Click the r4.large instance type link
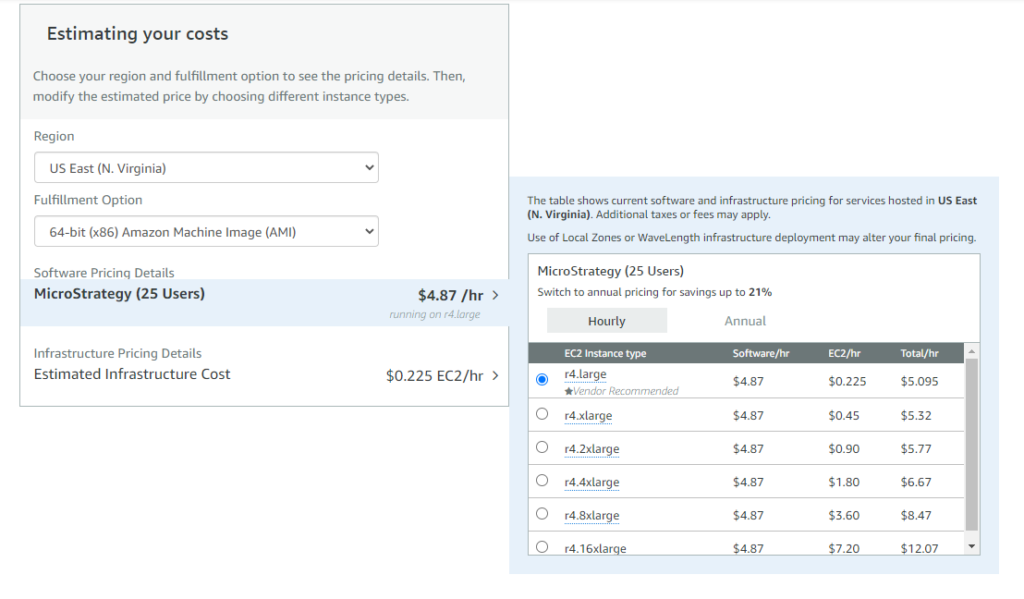The height and width of the screenshot is (599, 1024). [585, 374]
